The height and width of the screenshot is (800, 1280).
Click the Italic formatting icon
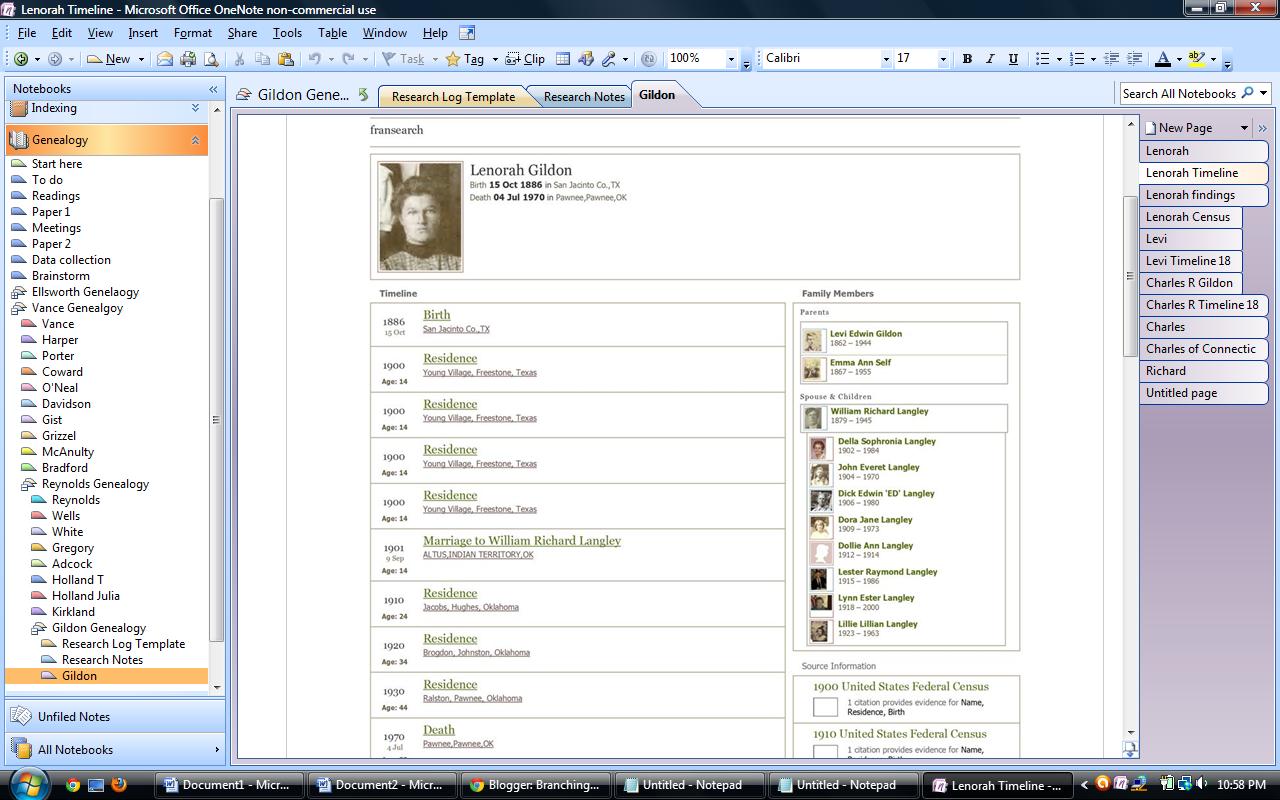[990, 59]
